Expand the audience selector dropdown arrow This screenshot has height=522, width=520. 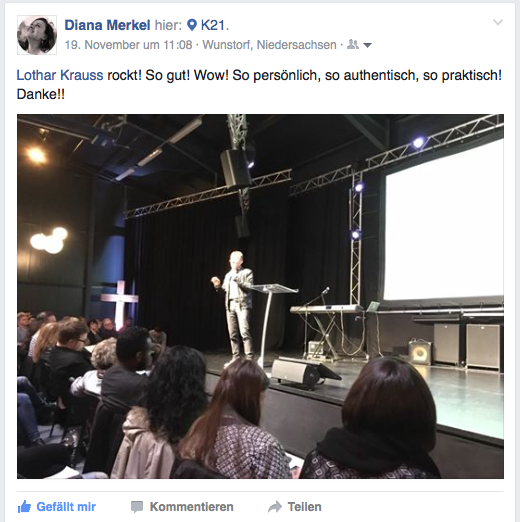tap(367, 45)
